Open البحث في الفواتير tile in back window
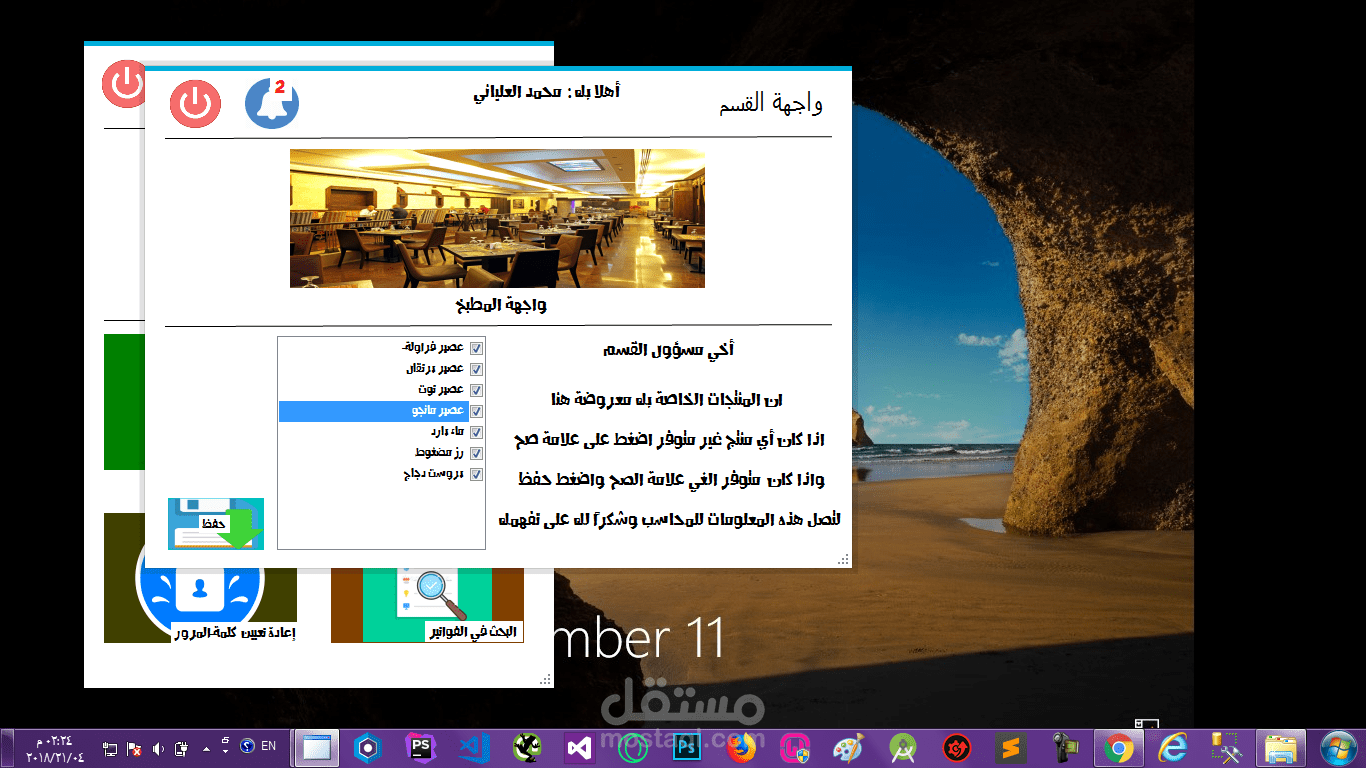This screenshot has height=768, width=1366. point(428,605)
